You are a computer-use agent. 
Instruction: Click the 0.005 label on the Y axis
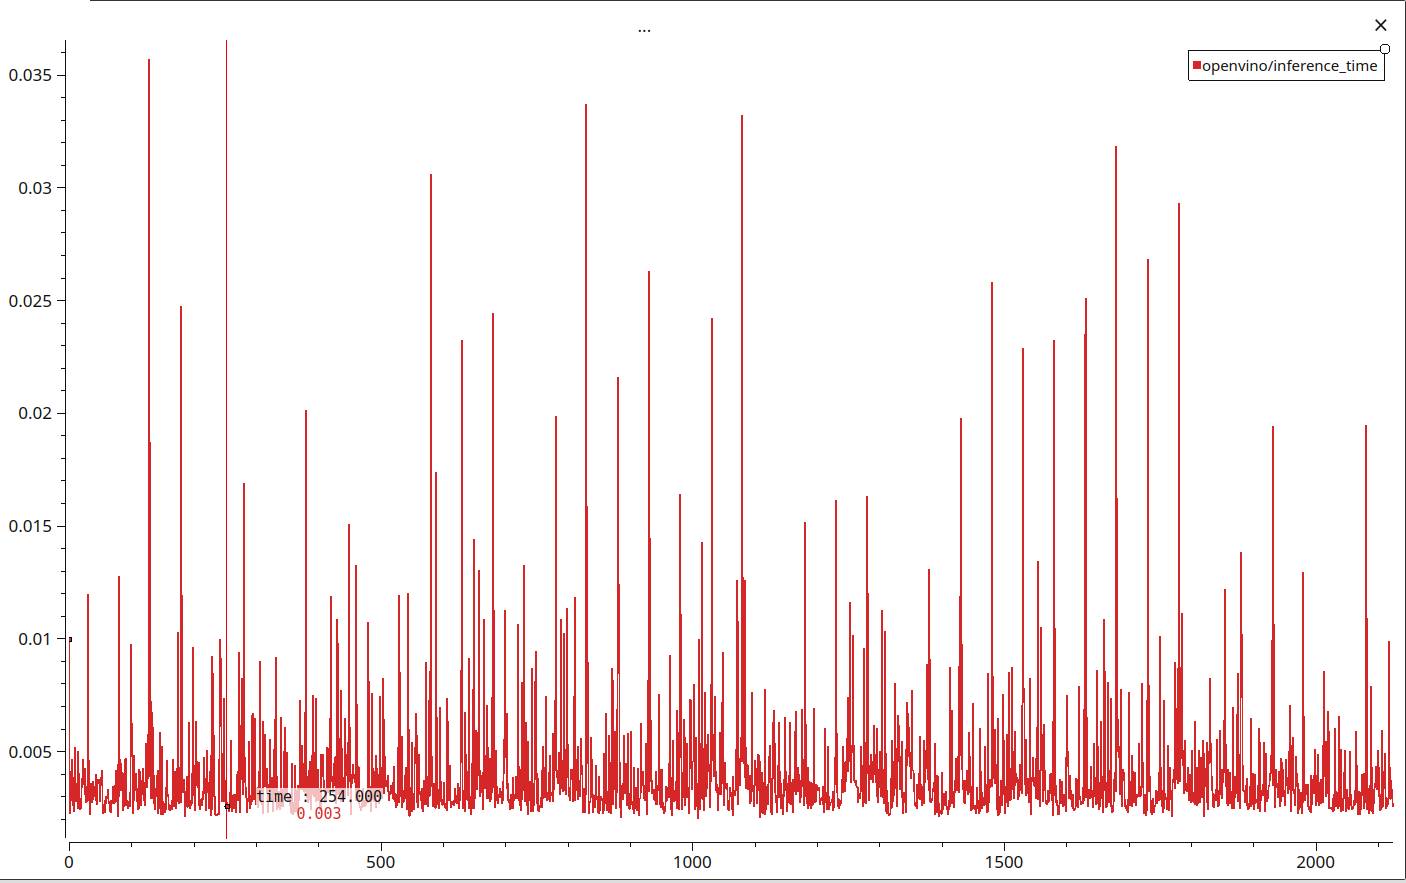pyautogui.click(x=30, y=752)
